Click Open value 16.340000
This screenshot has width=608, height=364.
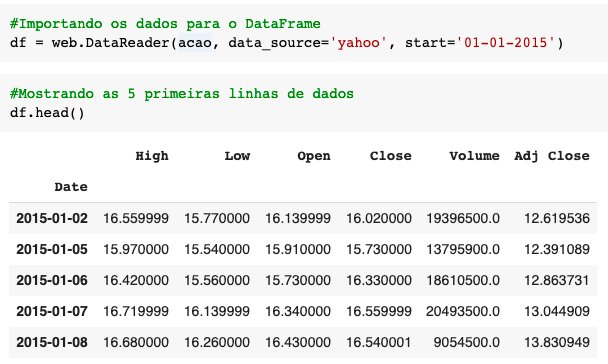click(x=298, y=311)
